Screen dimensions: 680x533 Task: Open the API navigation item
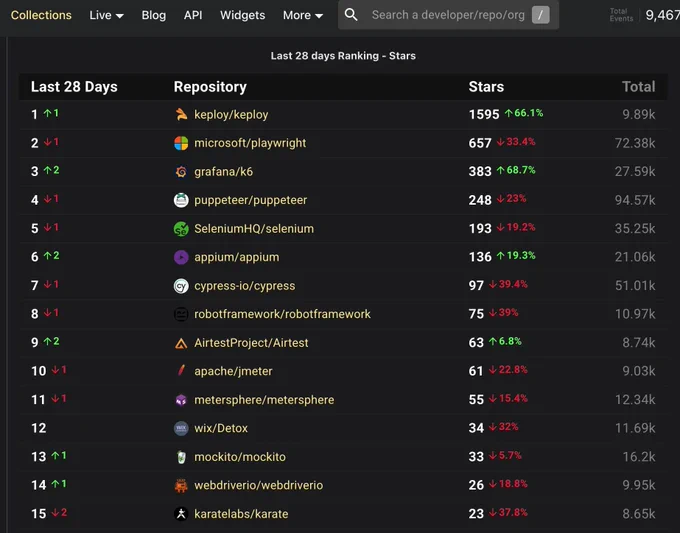point(193,15)
